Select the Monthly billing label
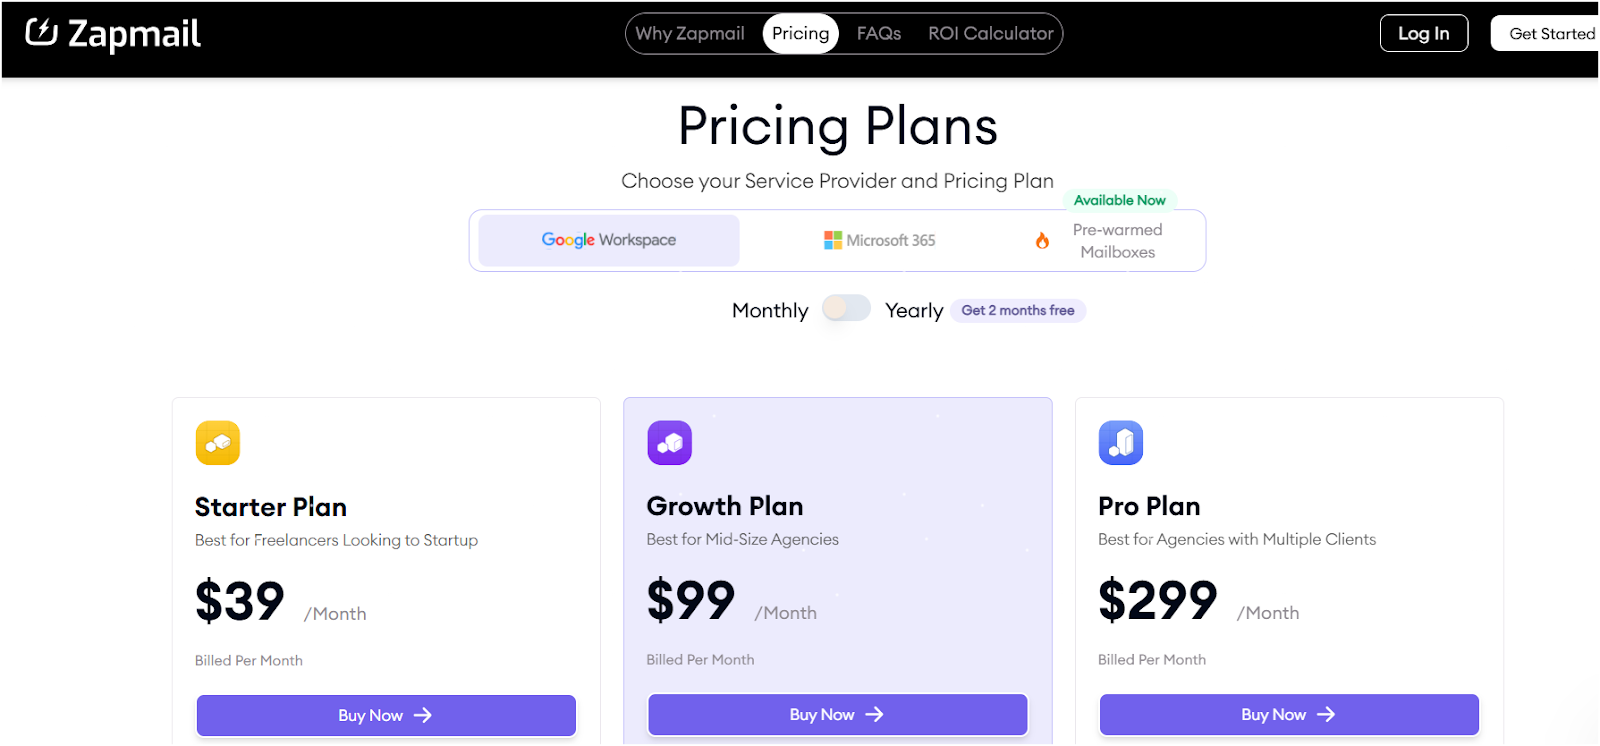This screenshot has width=1600, height=746. click(770, 311)
